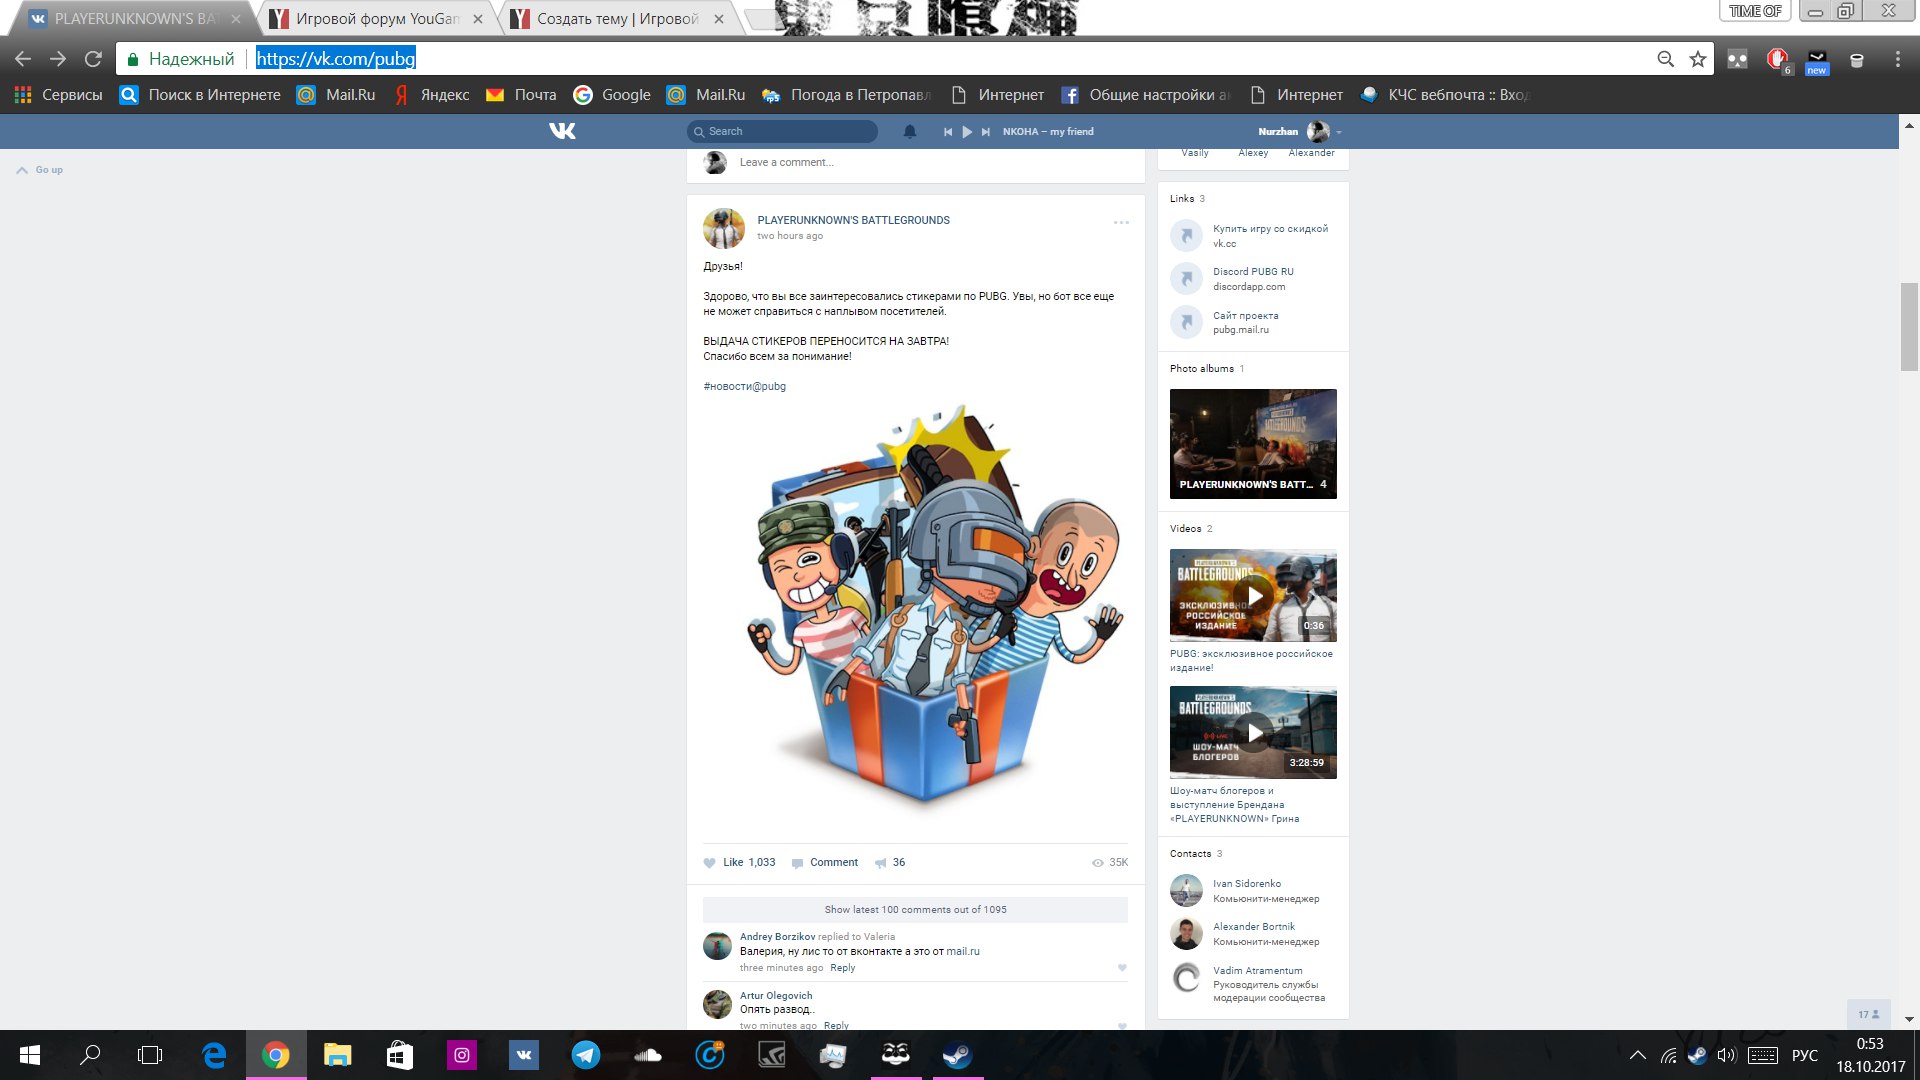Image resolution: width=1920 pixels, height=1080 pixels.
Task: Open PLAYERUNKNOWN'S BATTLEGROUNDS post author link
Action: pyautogui.click(x=853, y=220)
